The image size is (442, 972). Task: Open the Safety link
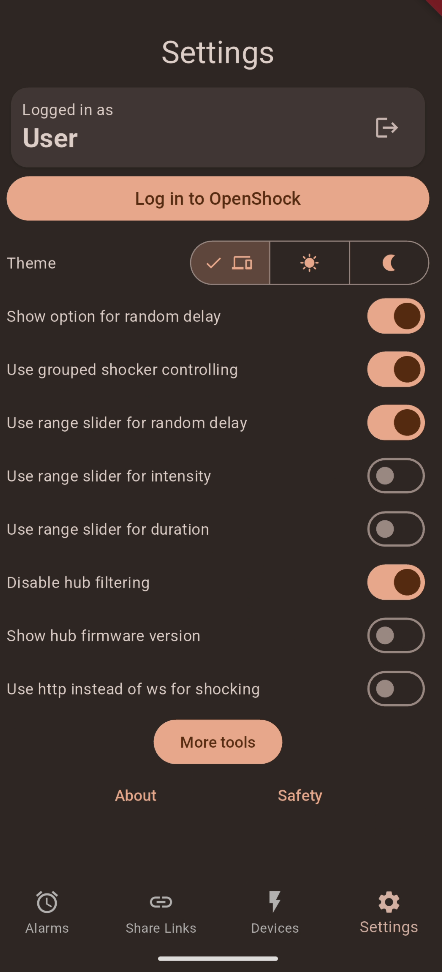pyautogui.click(x=300, y=795)
